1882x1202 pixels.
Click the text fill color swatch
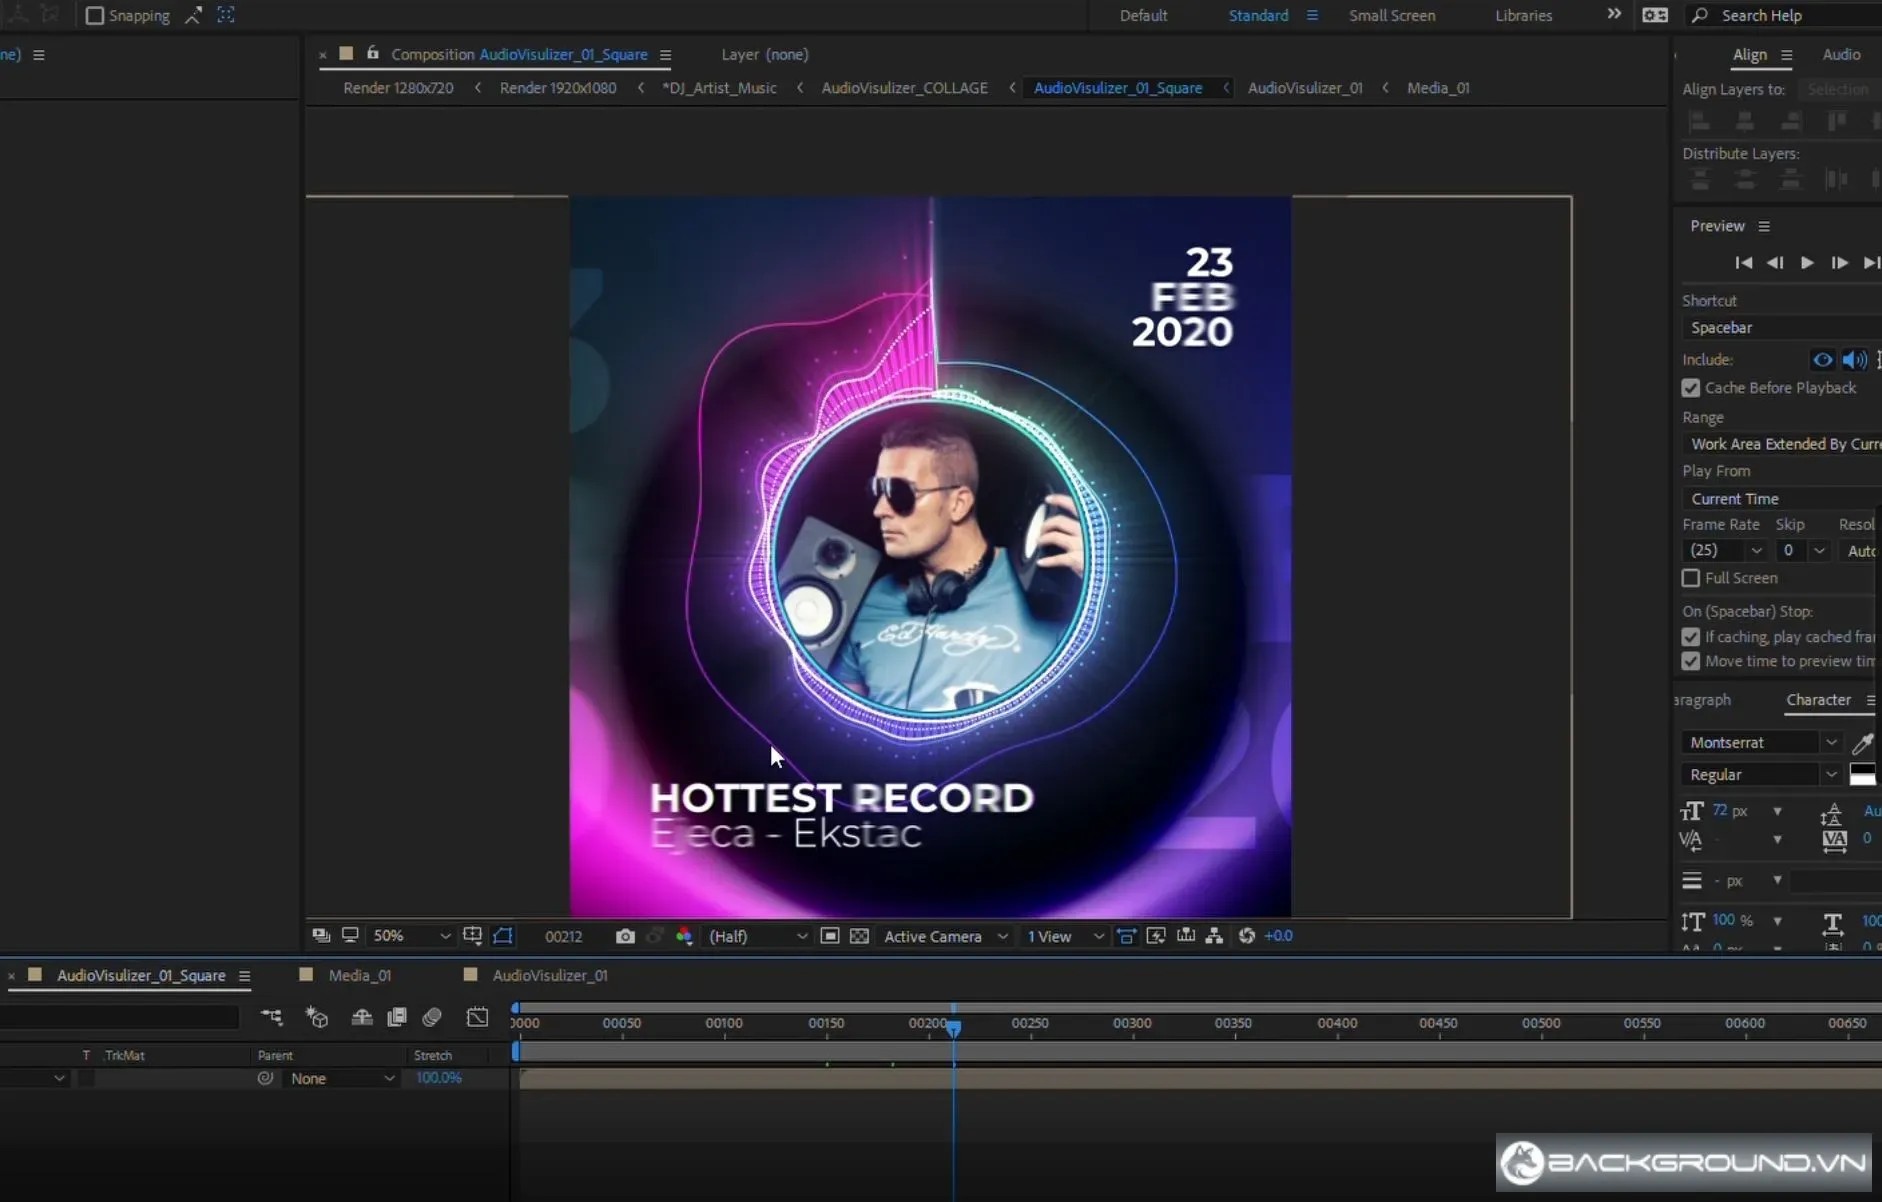[x=1862, y=773]
